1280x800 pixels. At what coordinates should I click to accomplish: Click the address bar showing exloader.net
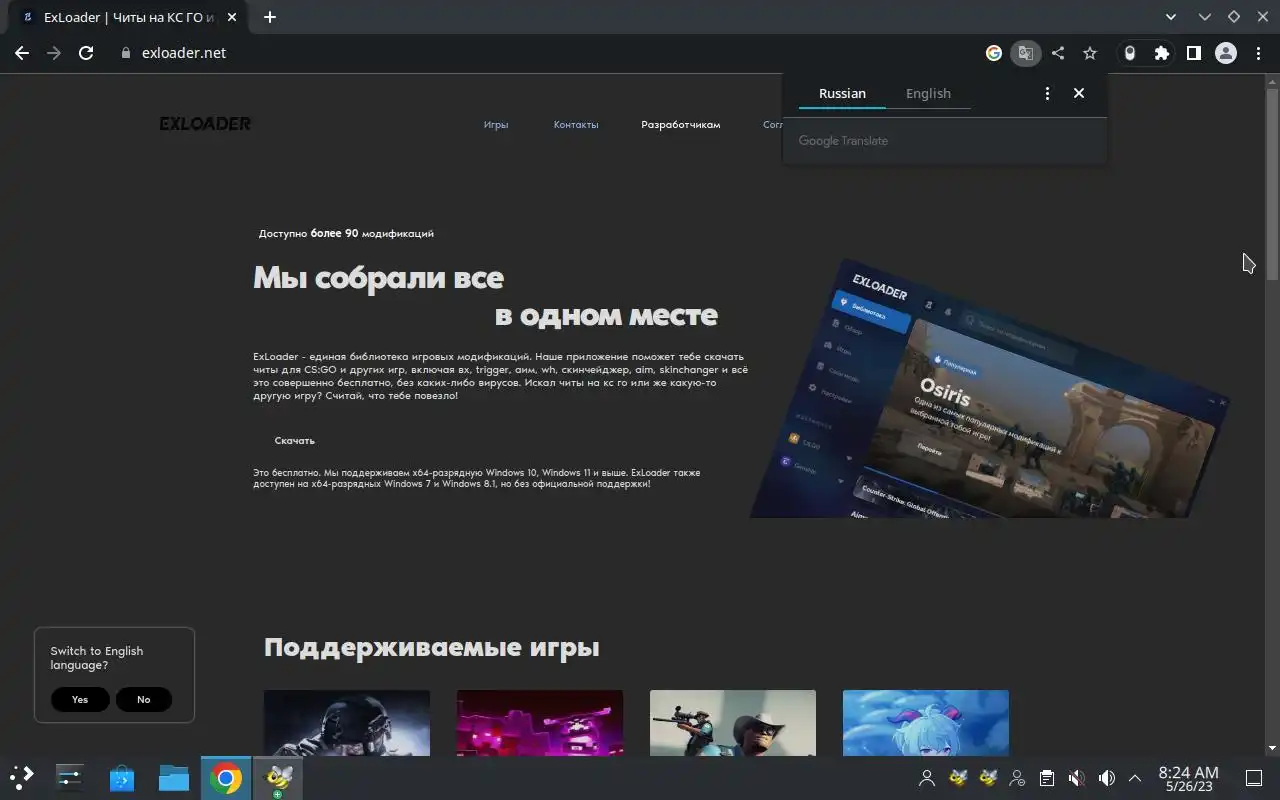545,53
